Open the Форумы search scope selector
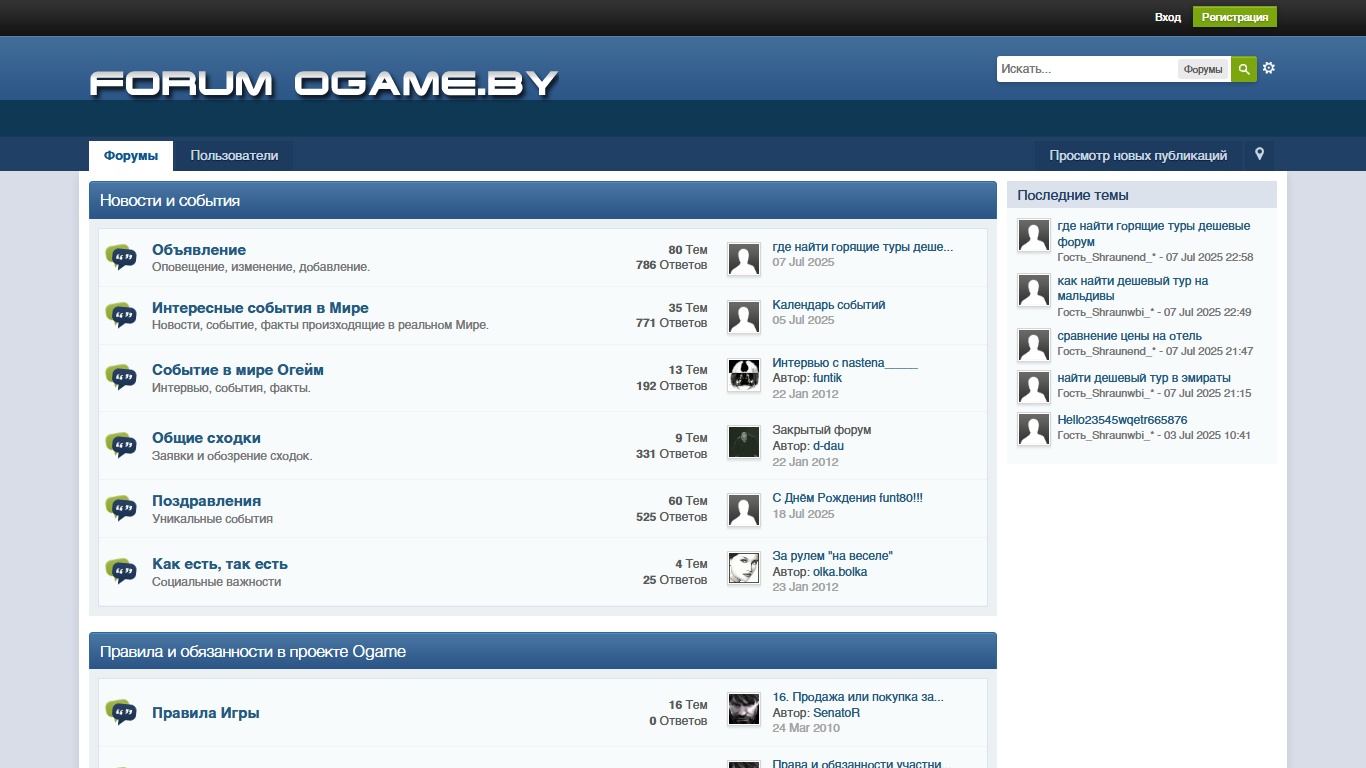The image size is (1366, 768). point(1203,69)
